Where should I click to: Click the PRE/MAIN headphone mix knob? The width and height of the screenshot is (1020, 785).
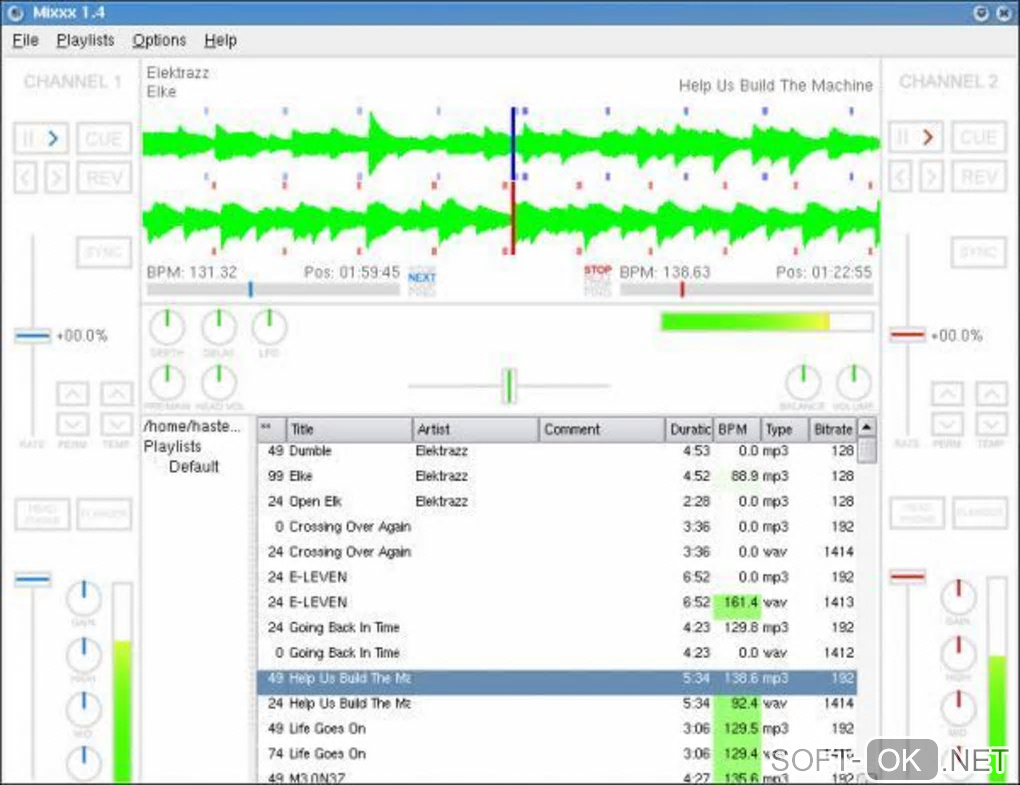(x=167, y=382)
